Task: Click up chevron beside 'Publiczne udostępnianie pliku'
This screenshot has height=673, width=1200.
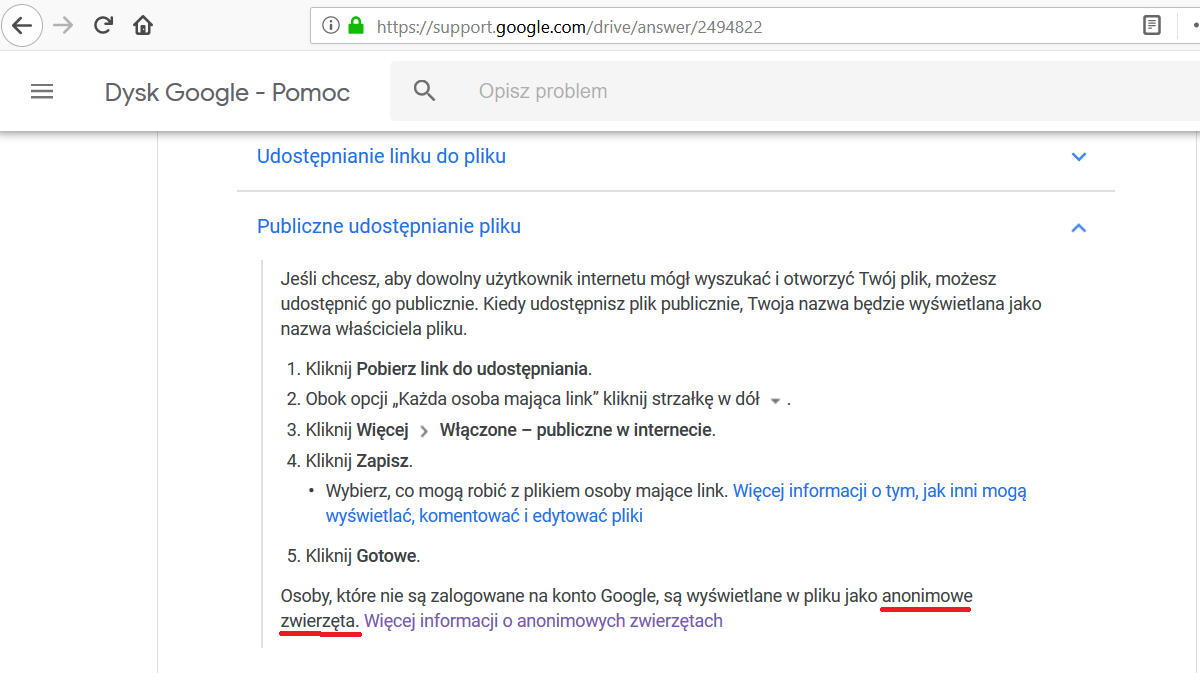Action: pyautogui.click(x=1078, y=228)
